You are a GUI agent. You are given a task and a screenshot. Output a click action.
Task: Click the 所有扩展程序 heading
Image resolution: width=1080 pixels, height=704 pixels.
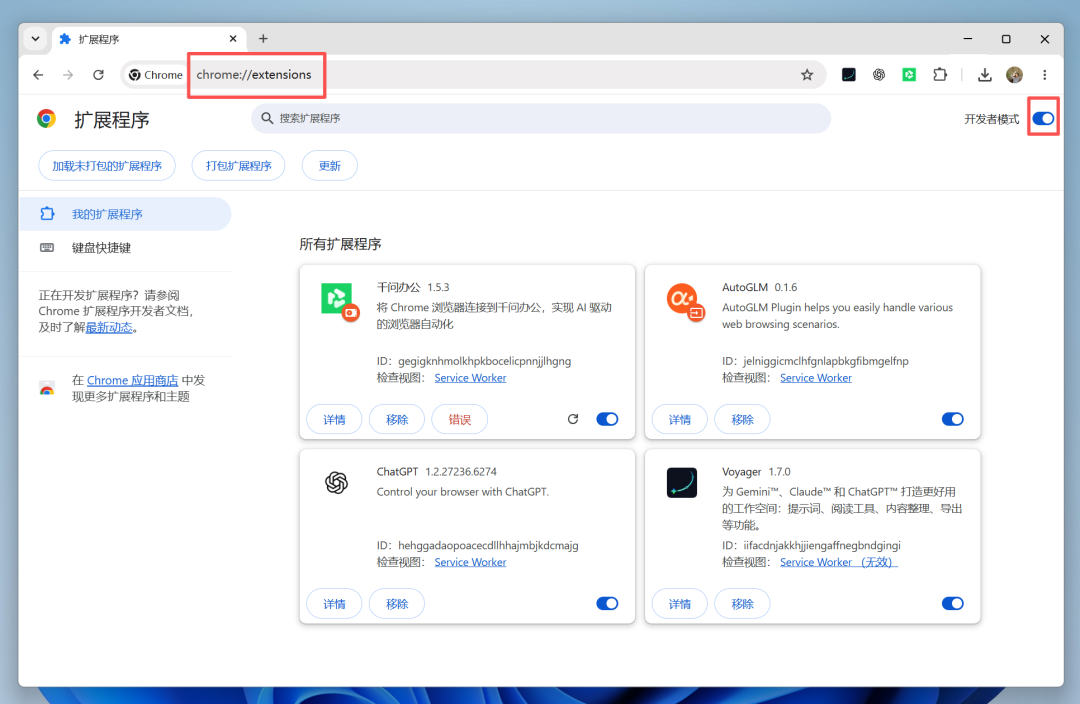[x=340, y=244]
